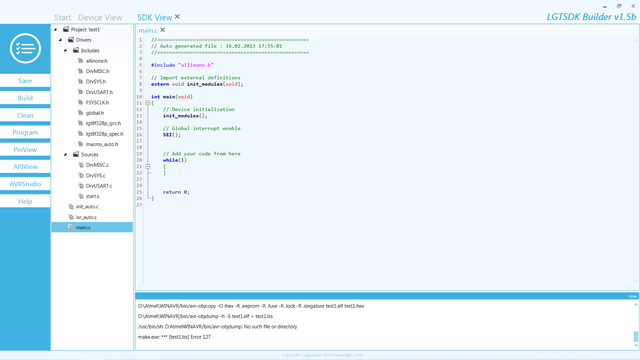Click file icon next to DrvSYS.c
This screenshot has width=640, height=360.
pos(81,176)
